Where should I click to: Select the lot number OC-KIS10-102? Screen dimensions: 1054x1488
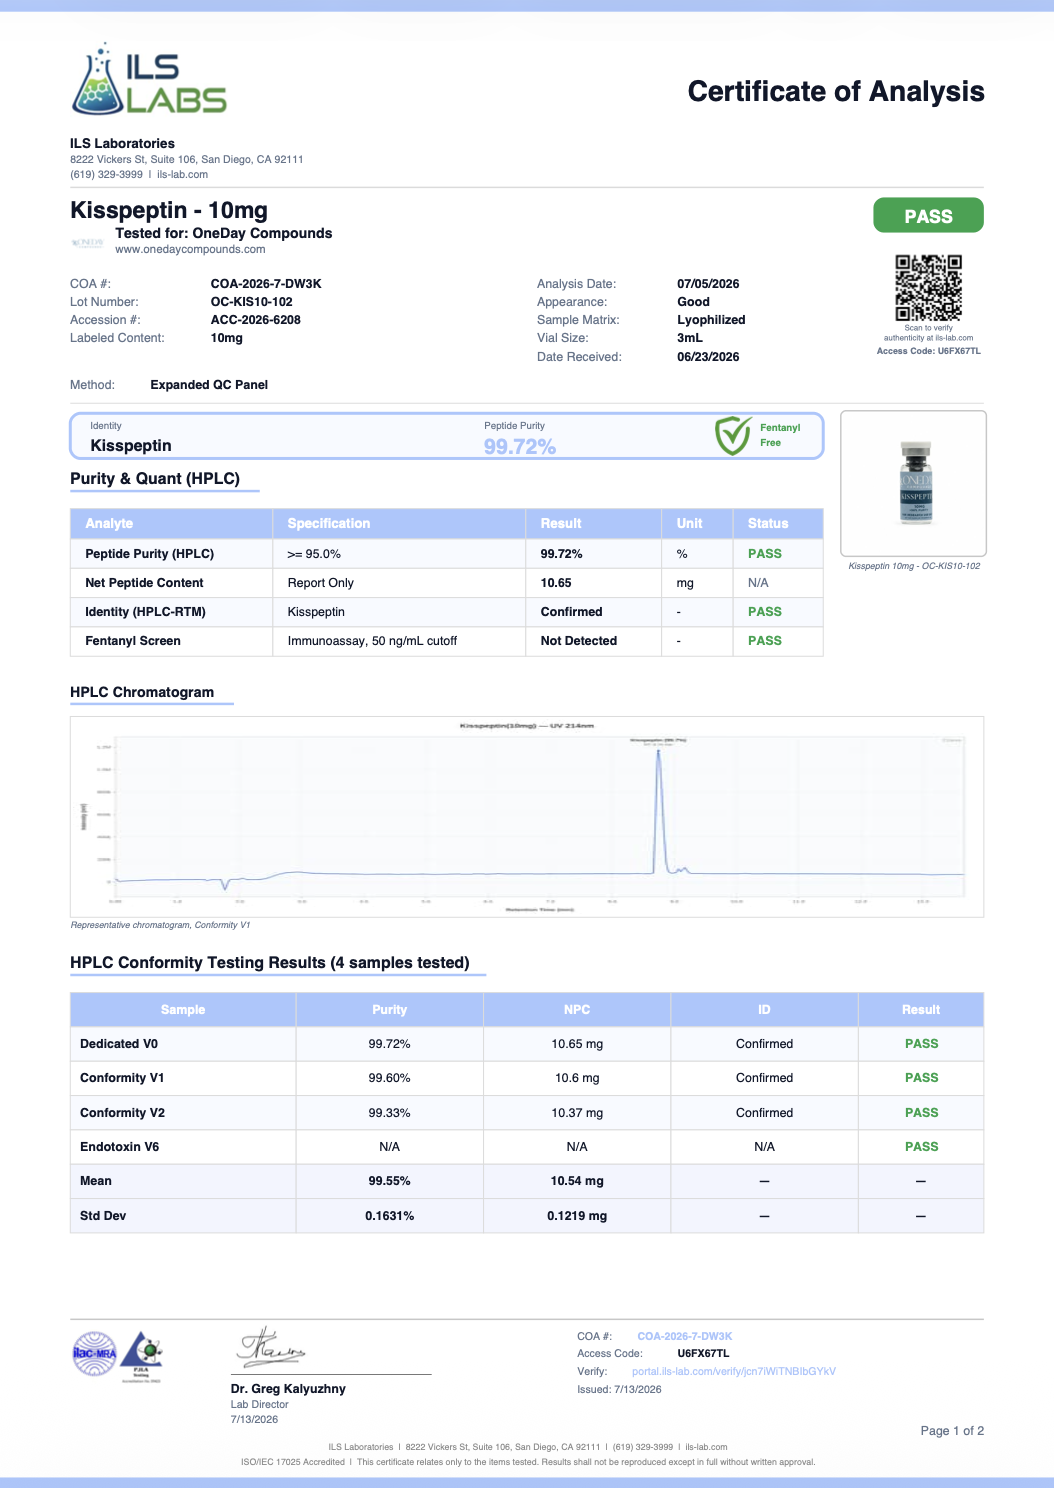[x=252, y=302]
